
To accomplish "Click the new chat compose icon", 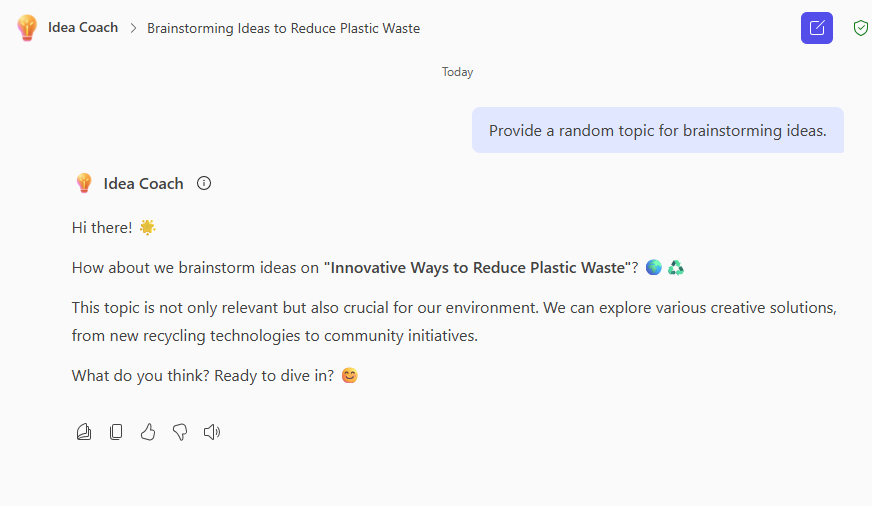I will (x=817, y=28).
